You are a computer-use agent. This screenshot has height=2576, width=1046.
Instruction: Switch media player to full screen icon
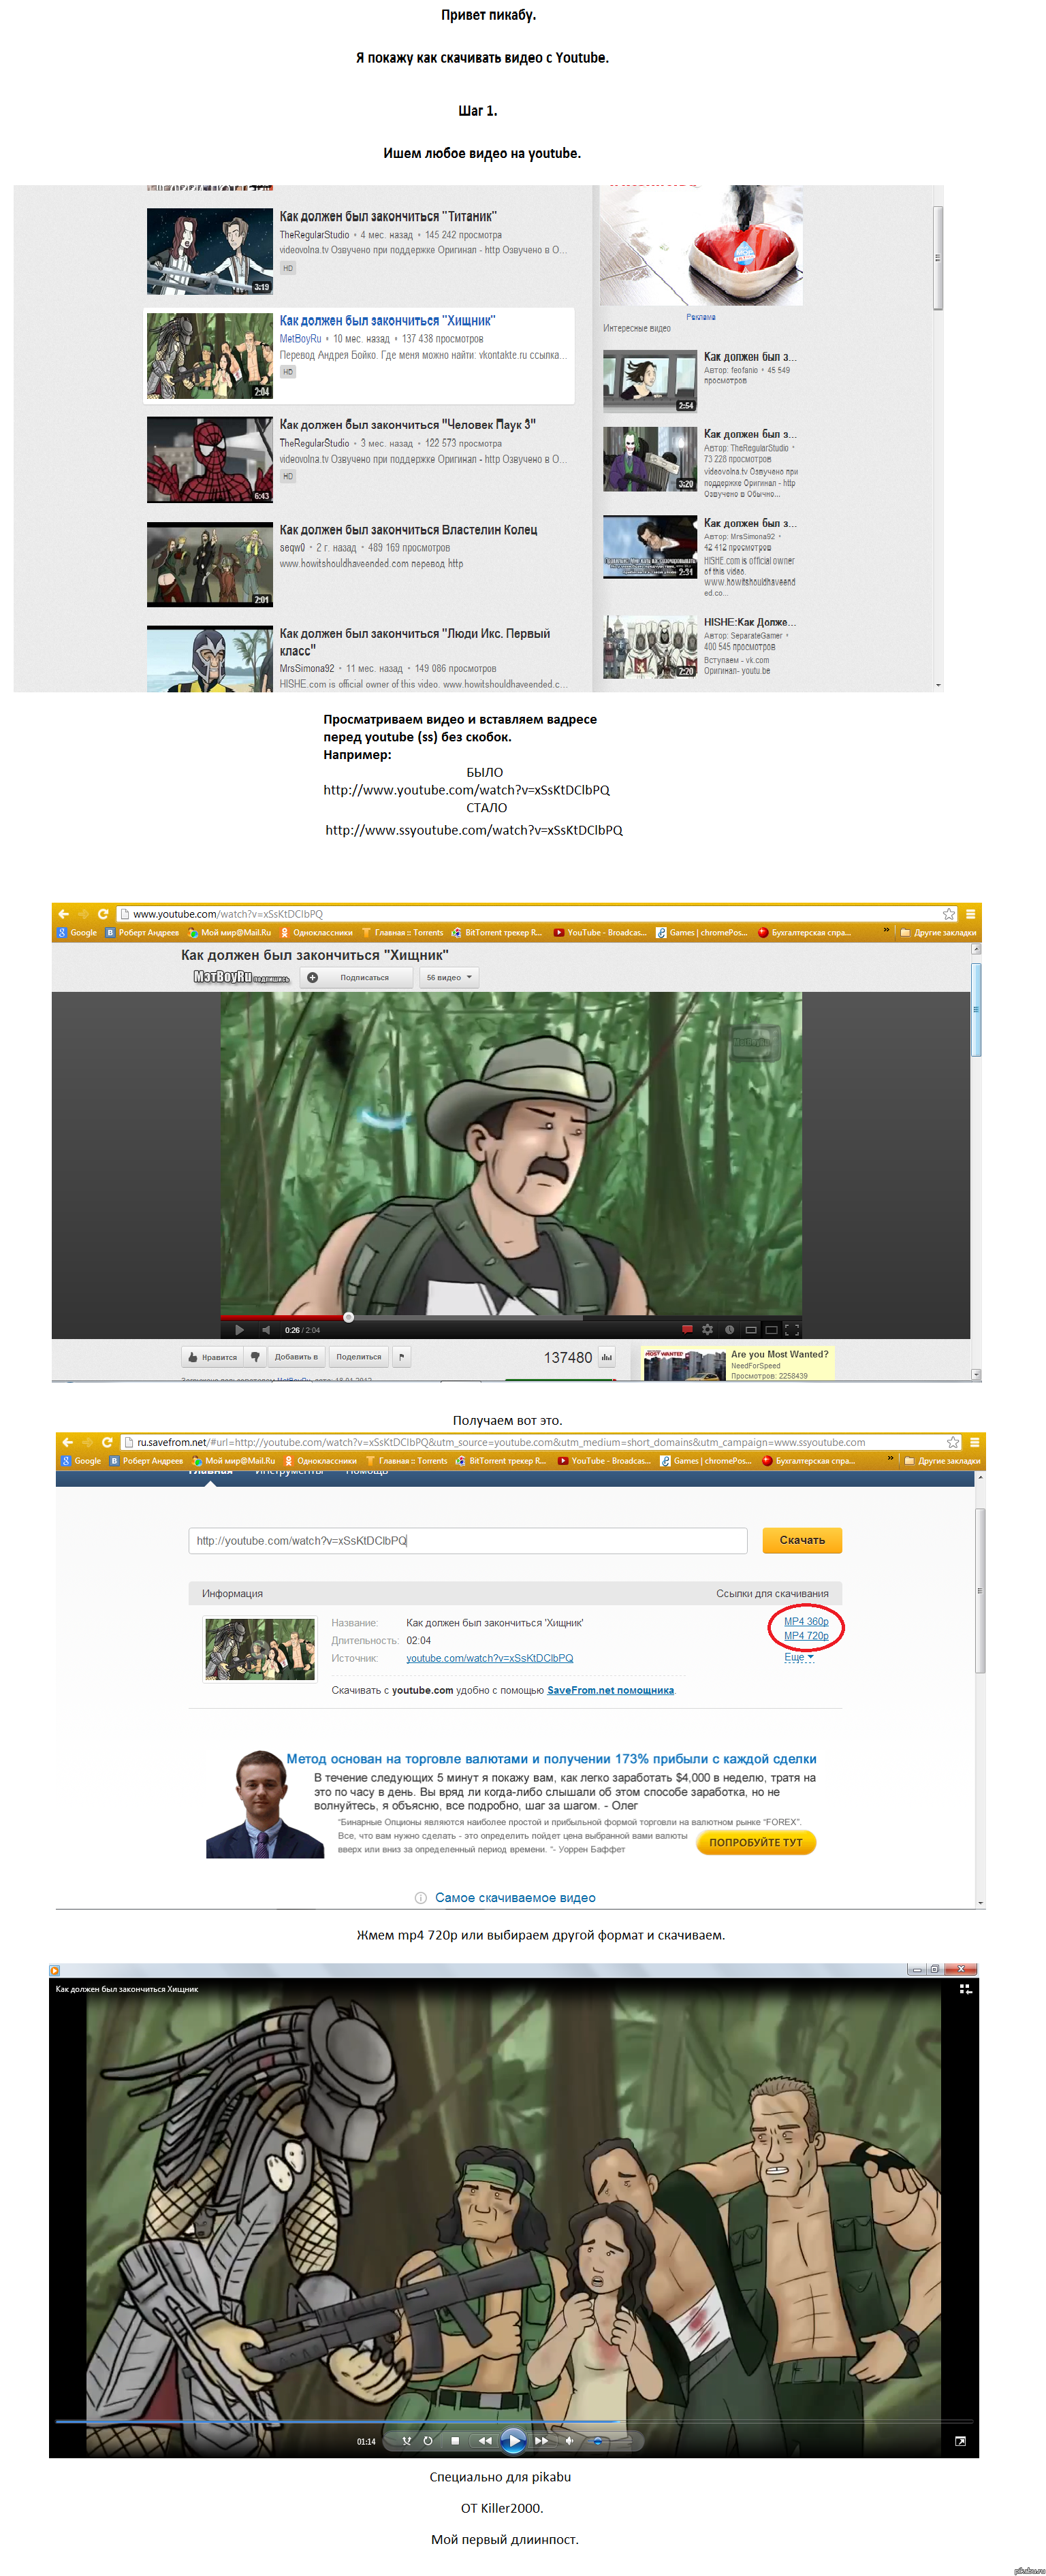pyautogui.click(x=960, y=2441)
